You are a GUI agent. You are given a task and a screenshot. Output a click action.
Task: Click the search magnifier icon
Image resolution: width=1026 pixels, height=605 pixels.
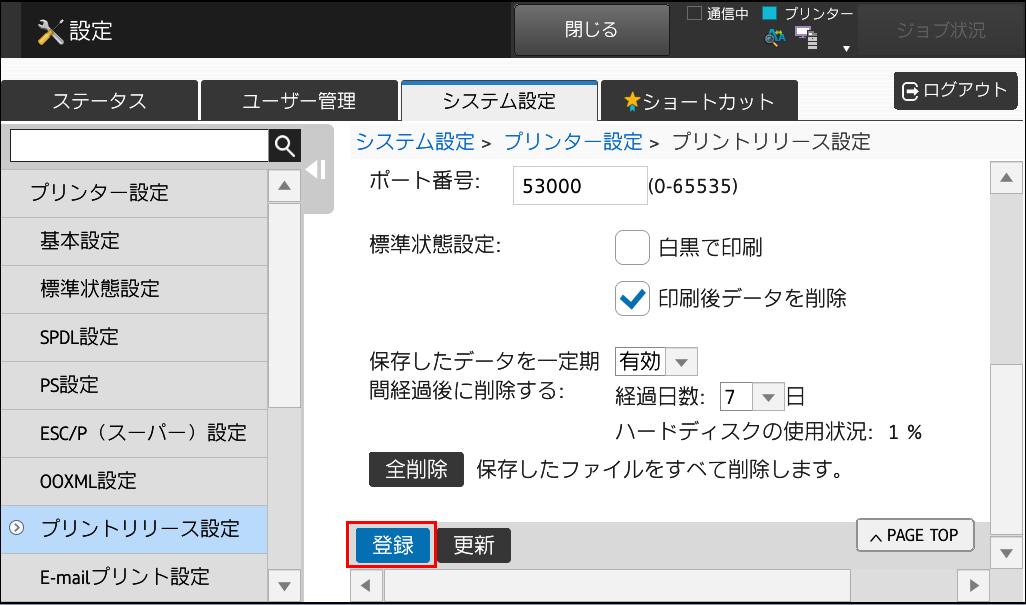point(285,145)
